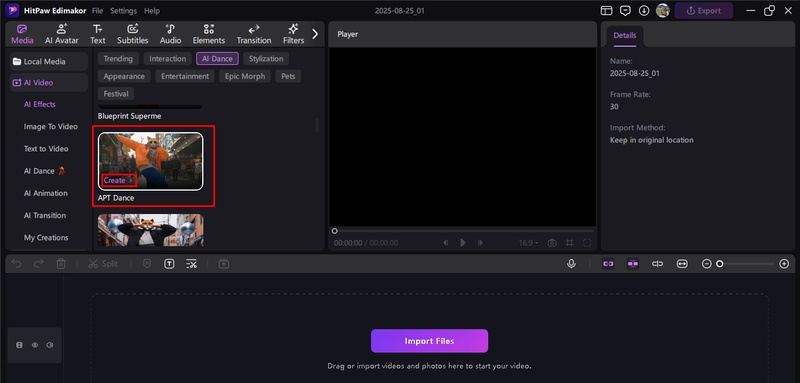Open the Filters panel
Image resolution: width=800 pixels, height=383 pixels.
coord(293,34)
